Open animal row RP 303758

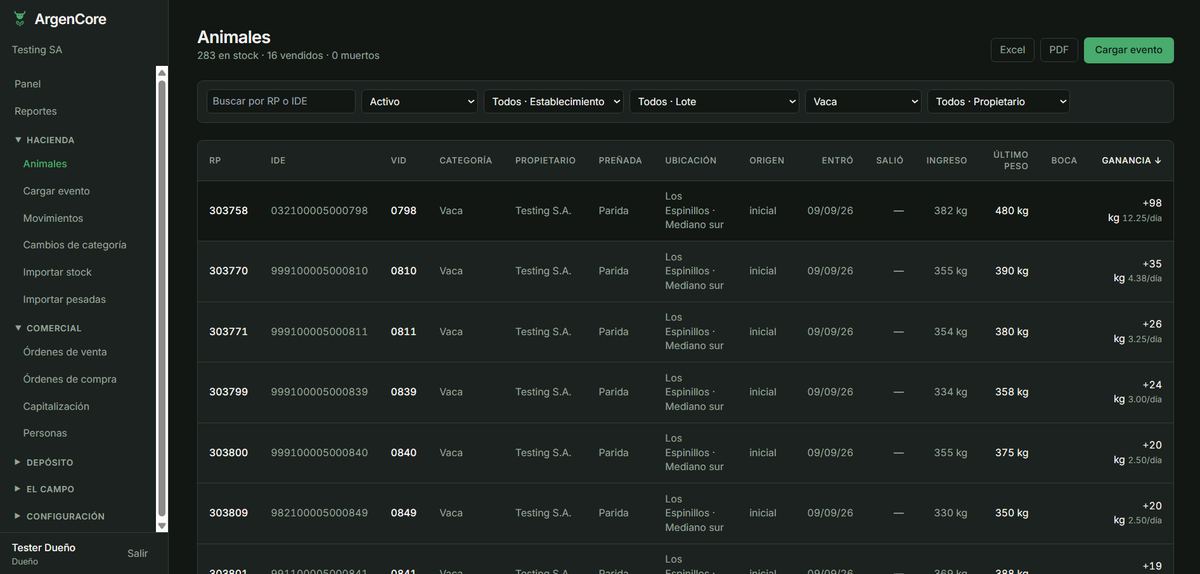click(x=685, y=211)
